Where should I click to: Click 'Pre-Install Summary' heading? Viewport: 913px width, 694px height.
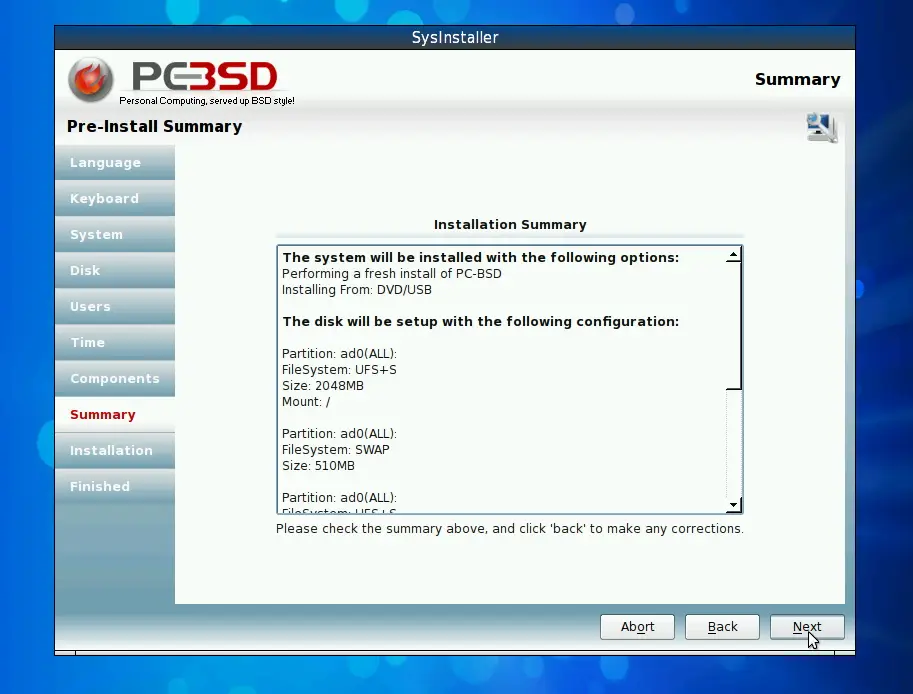[x=154, y=126]
